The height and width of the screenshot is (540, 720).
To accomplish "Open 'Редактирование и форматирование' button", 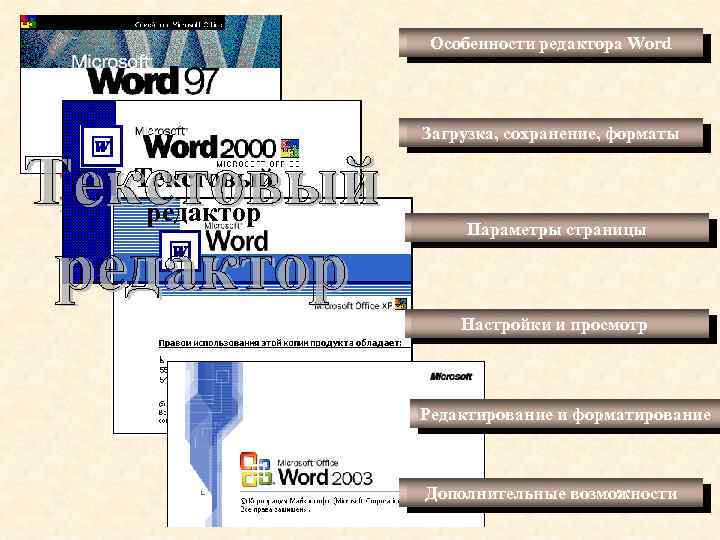I will coord(566,414).
